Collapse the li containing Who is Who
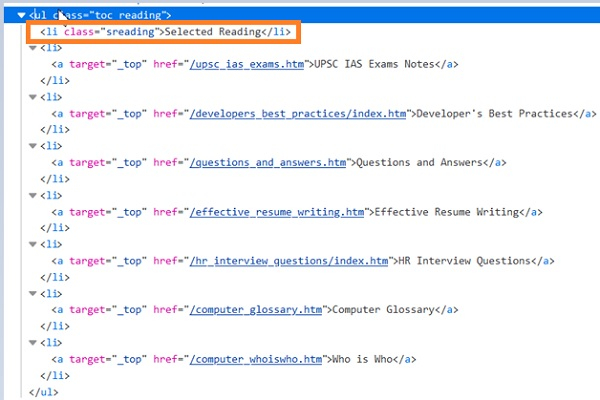Viewport: 600px width, 400px height. (33, 343)
